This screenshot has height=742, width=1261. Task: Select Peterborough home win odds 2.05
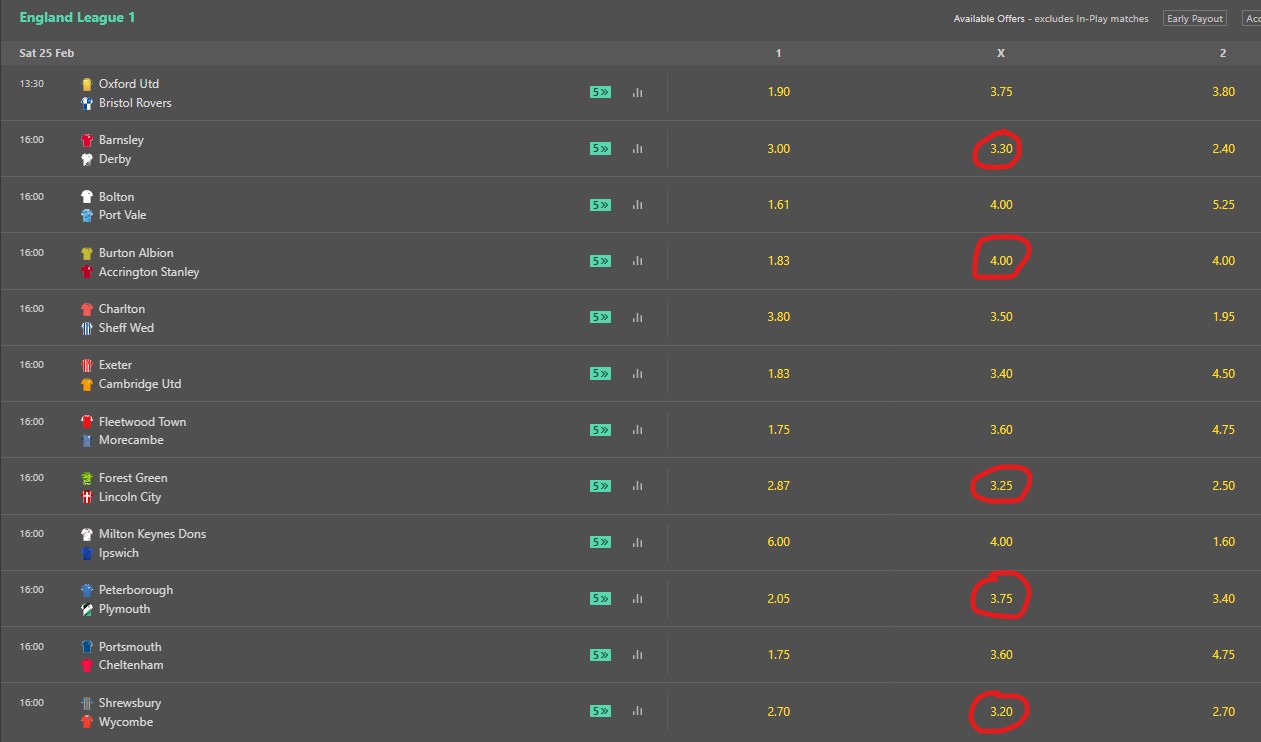coord(778,599)
